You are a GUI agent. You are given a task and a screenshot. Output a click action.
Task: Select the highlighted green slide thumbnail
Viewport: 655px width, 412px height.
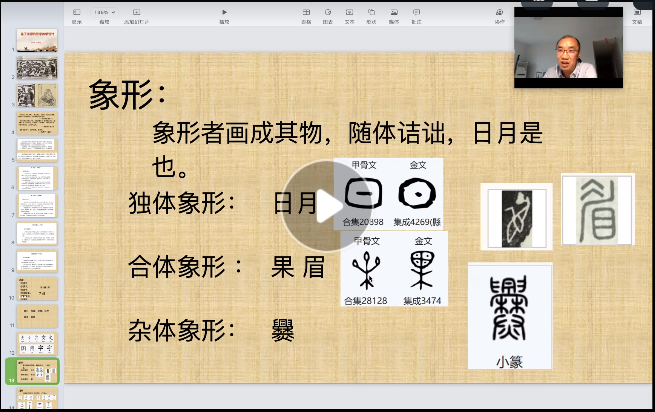[x=37, y=371]
